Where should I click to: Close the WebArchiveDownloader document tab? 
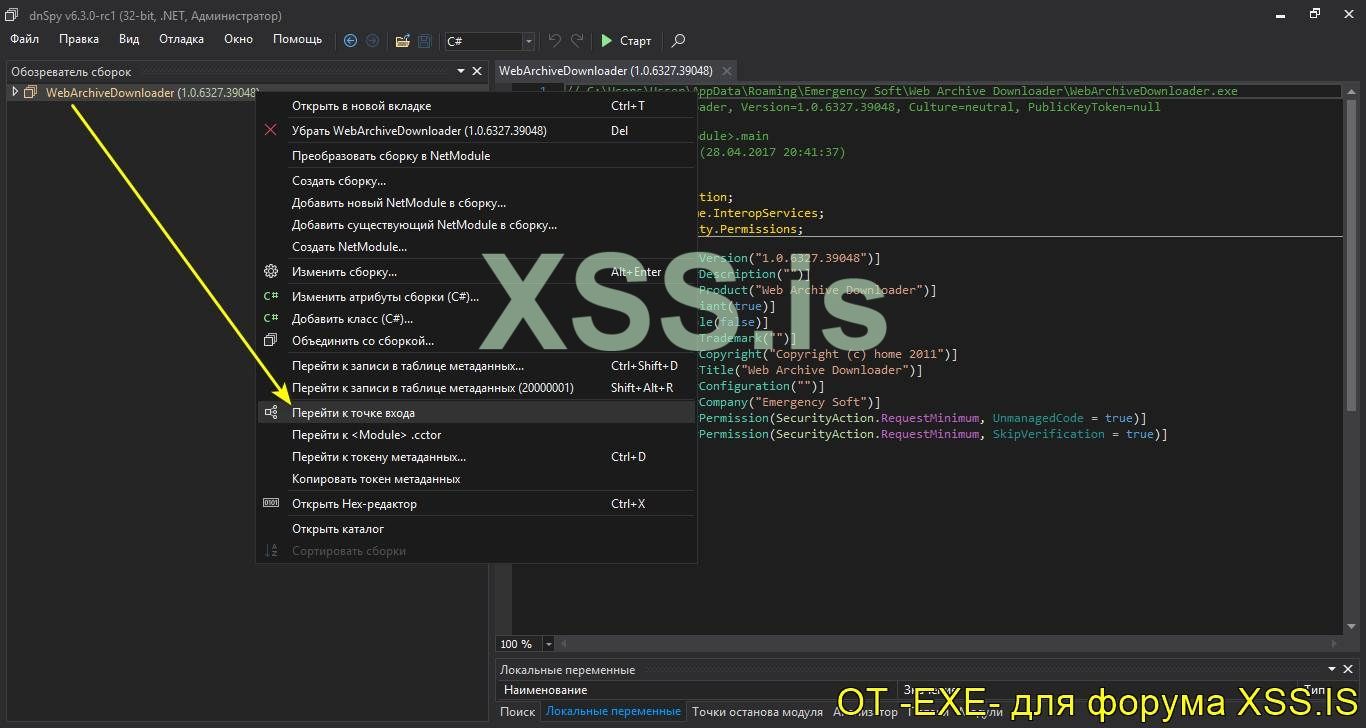(727, 71)
